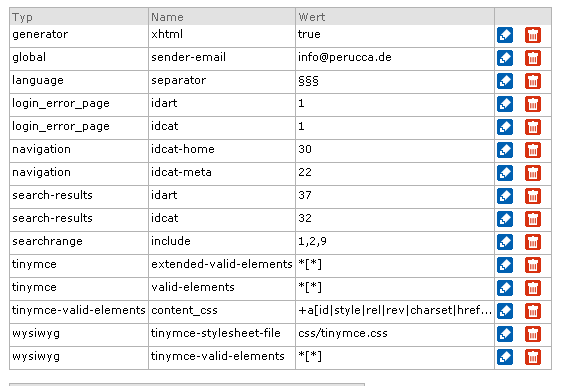The height and width of the screenshot is (386, 570).
Task: Edit the login_error_page idart row
Action: coord(505,104)
